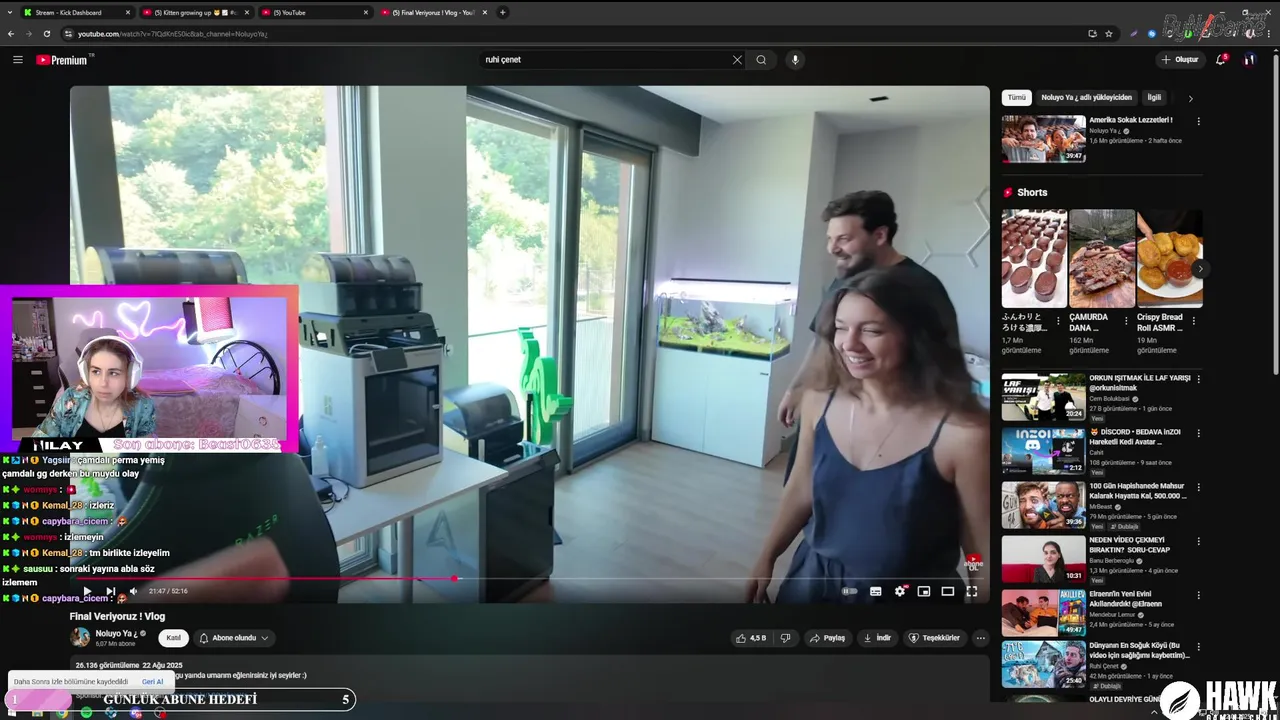Play the paused video
The height and width of the screenshot is (720, 1280).
87,591
